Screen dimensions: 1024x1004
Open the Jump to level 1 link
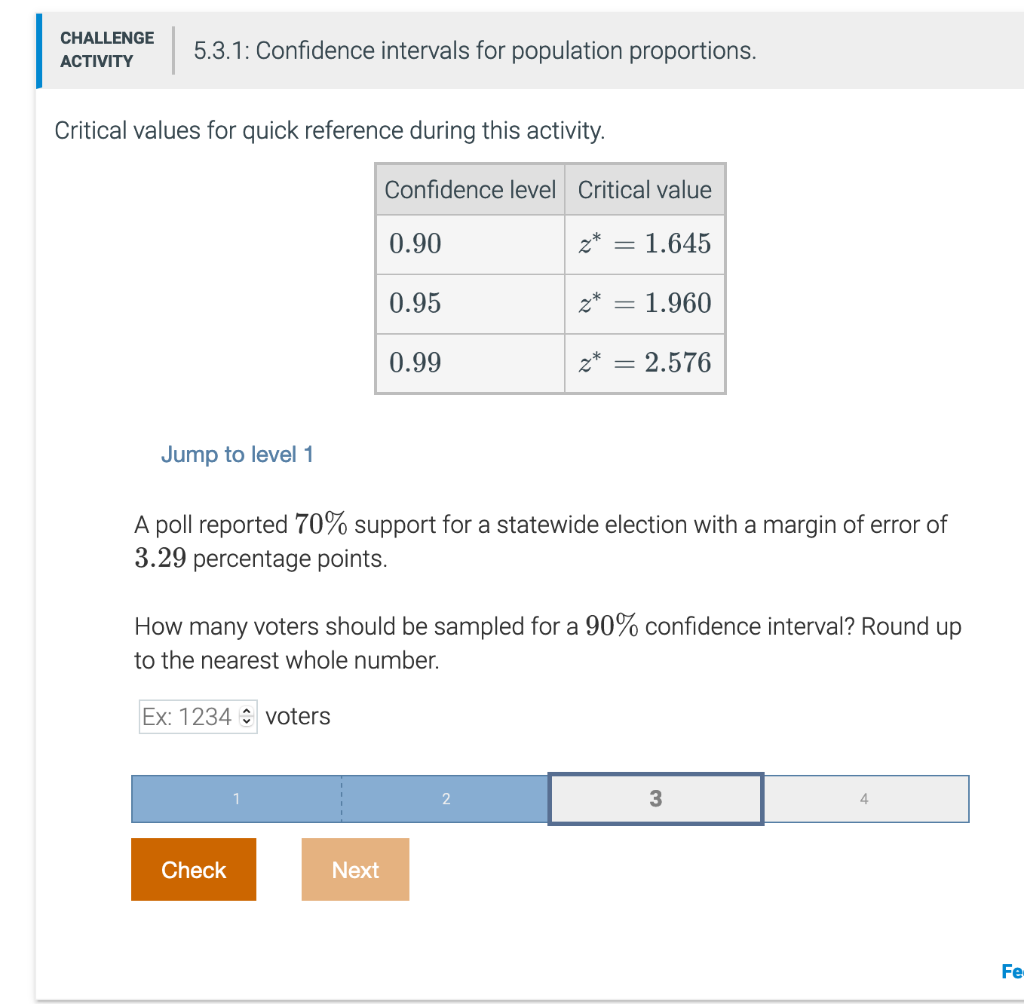(x=236, y=454)
